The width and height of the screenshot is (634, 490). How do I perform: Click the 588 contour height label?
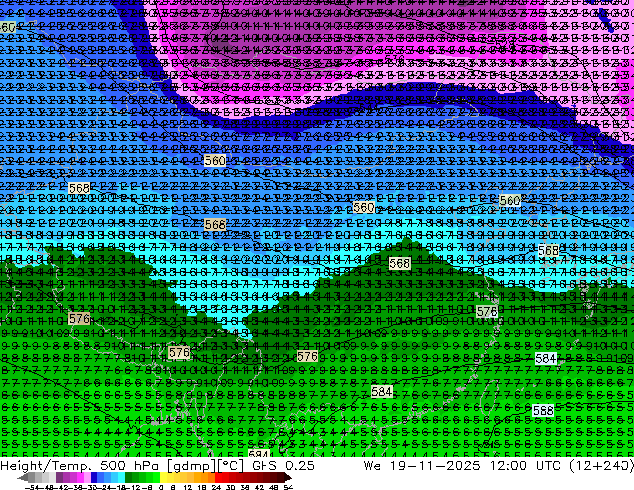[543, 410]
